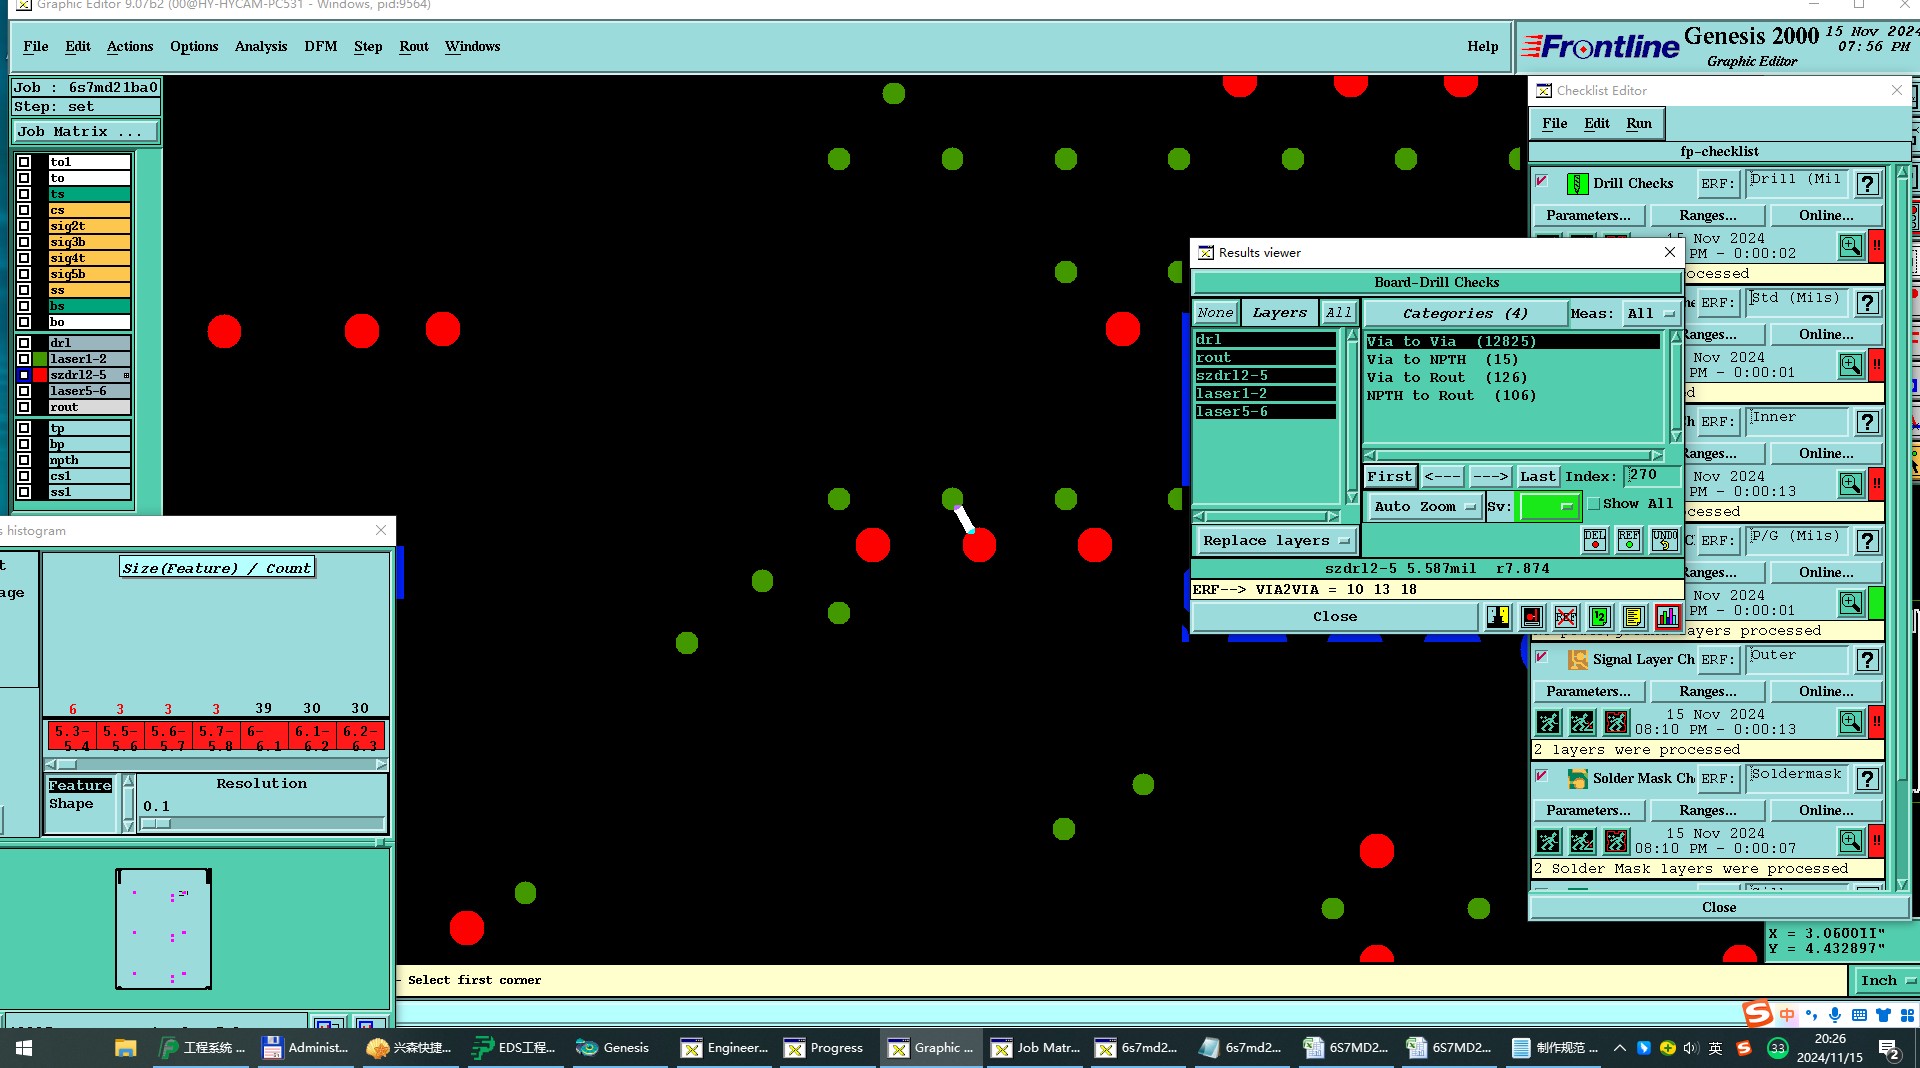Open results magnifier for Drill Checks

pos(1851,246)
